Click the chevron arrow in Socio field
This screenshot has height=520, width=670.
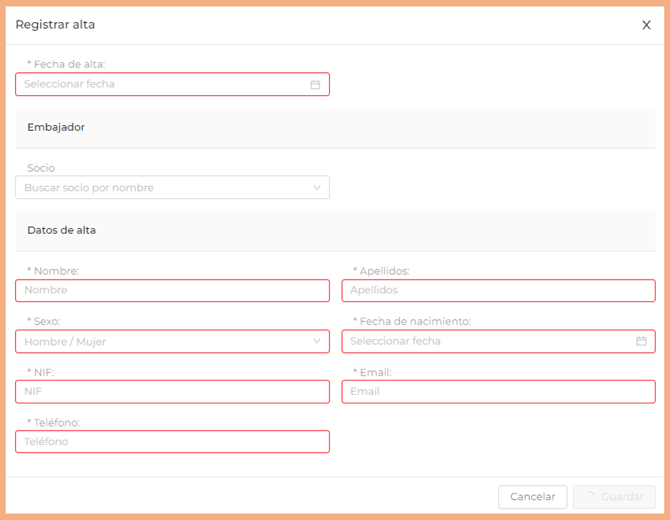pyautogui.click(x=317, y=188)
